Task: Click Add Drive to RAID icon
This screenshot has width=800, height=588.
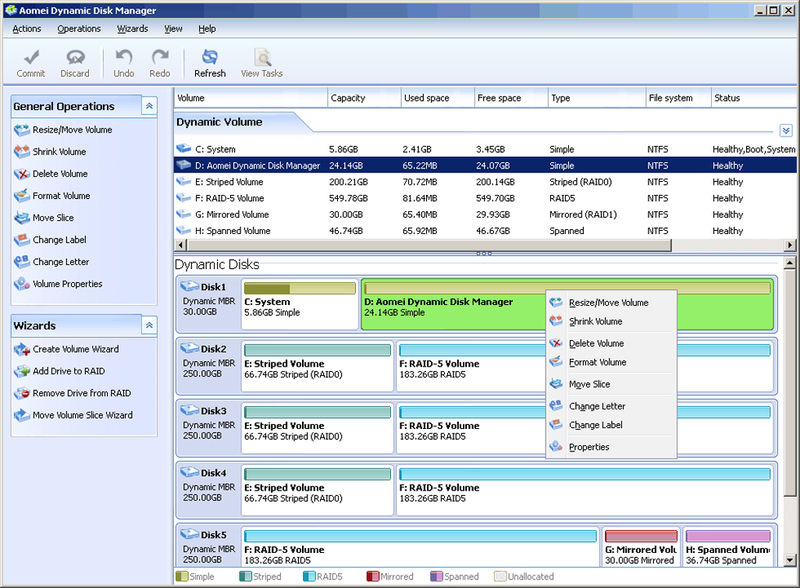Action: pos(22,372)
